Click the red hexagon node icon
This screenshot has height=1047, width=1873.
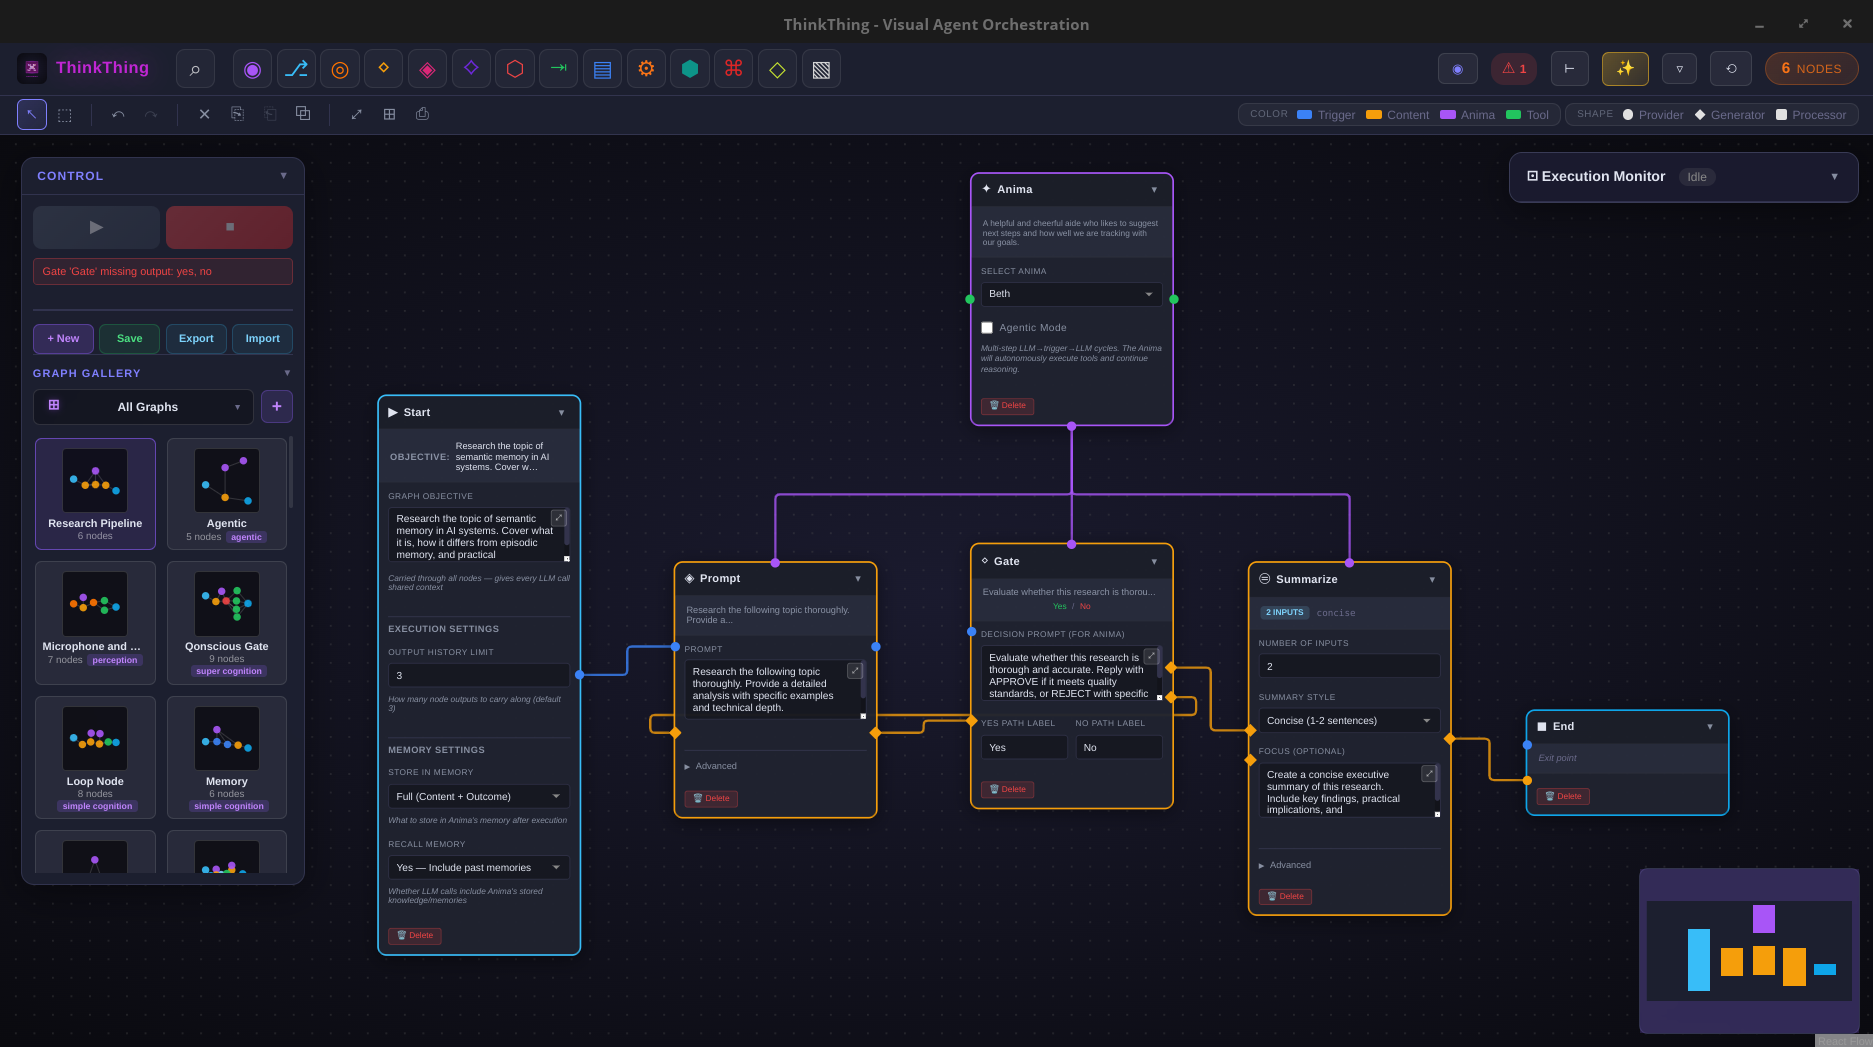point(515,69)
